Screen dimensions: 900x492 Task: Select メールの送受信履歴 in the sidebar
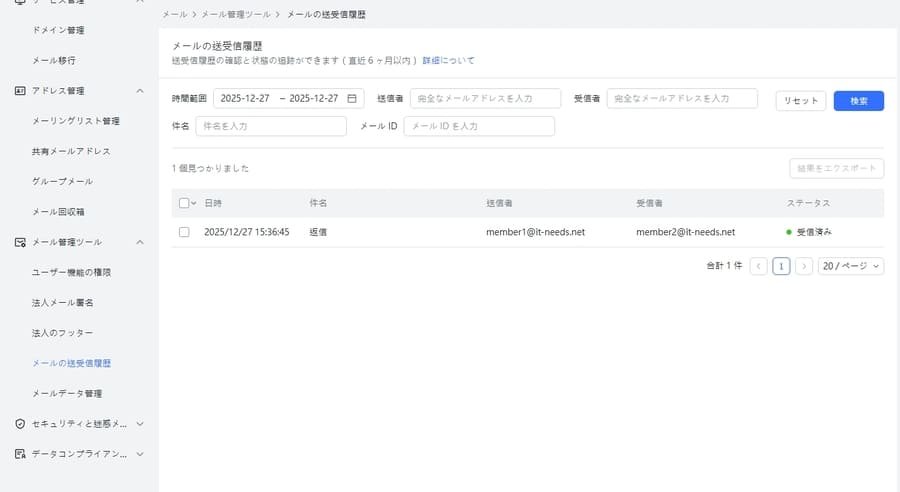[x=71, y=363]
